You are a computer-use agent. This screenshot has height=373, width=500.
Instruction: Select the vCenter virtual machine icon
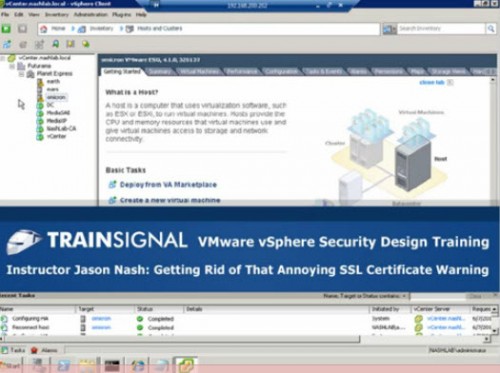tap(40, 136)
